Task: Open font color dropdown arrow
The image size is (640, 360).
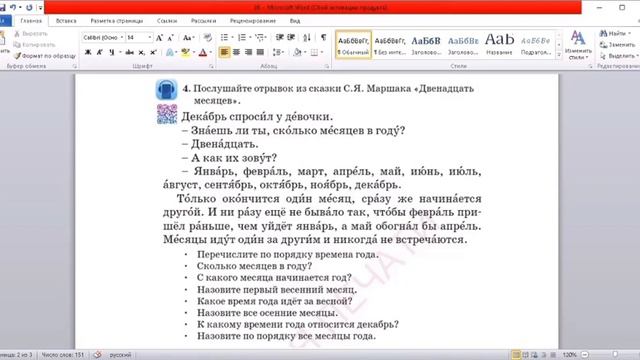Action: 210,52
